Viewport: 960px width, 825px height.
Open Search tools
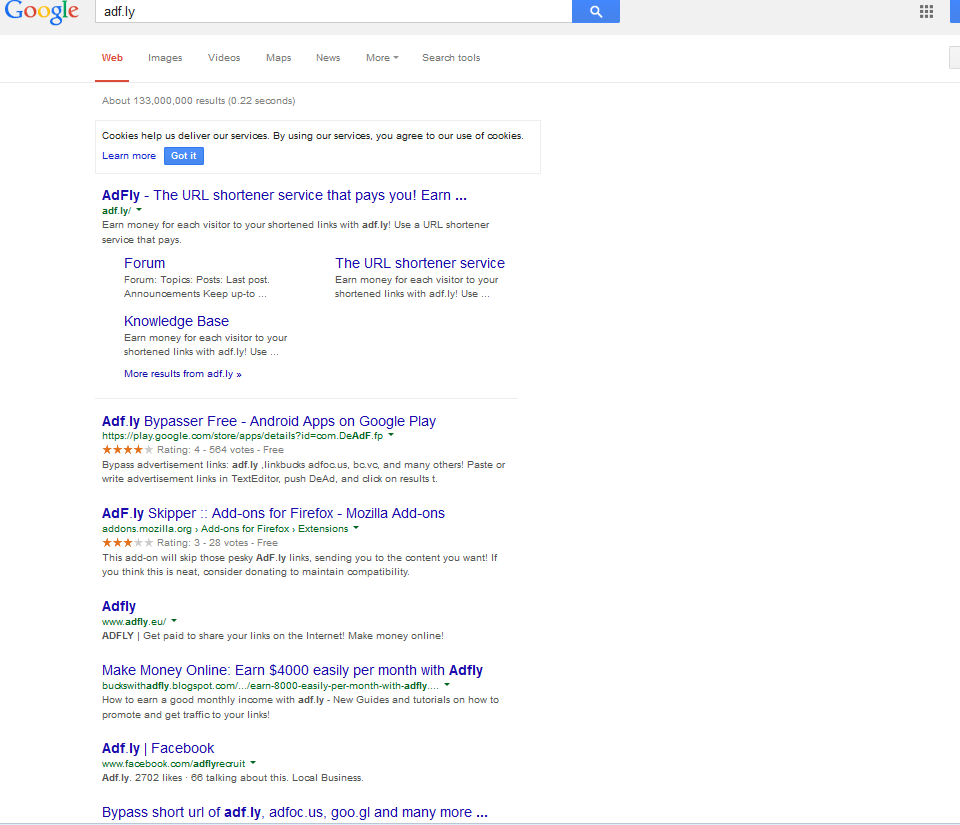(x=451, y=58)
